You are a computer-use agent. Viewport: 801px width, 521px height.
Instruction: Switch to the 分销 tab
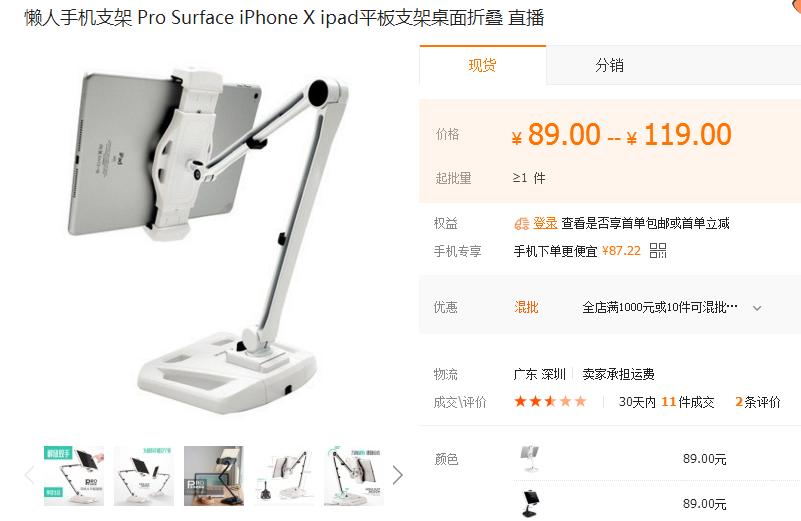[609, 65]
